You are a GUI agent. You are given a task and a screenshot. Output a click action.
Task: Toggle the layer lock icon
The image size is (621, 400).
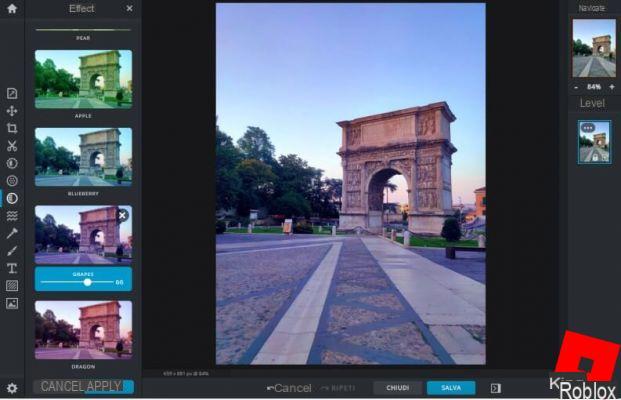(595, 157)
